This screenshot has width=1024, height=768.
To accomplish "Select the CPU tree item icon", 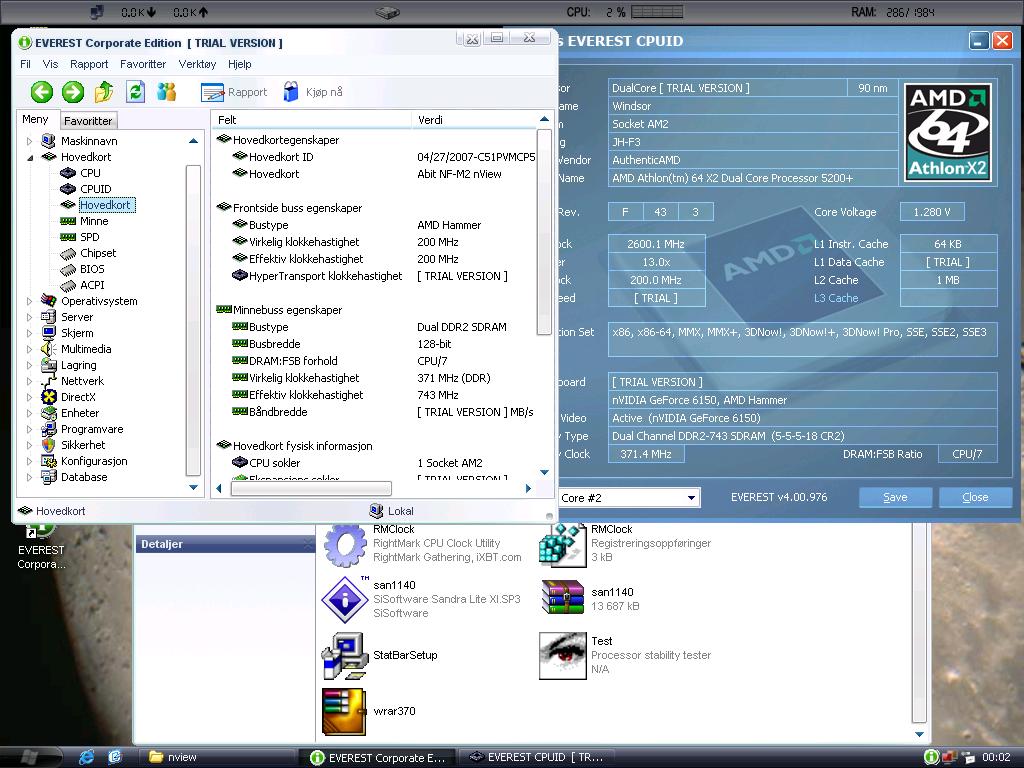I will click(68, 173).
